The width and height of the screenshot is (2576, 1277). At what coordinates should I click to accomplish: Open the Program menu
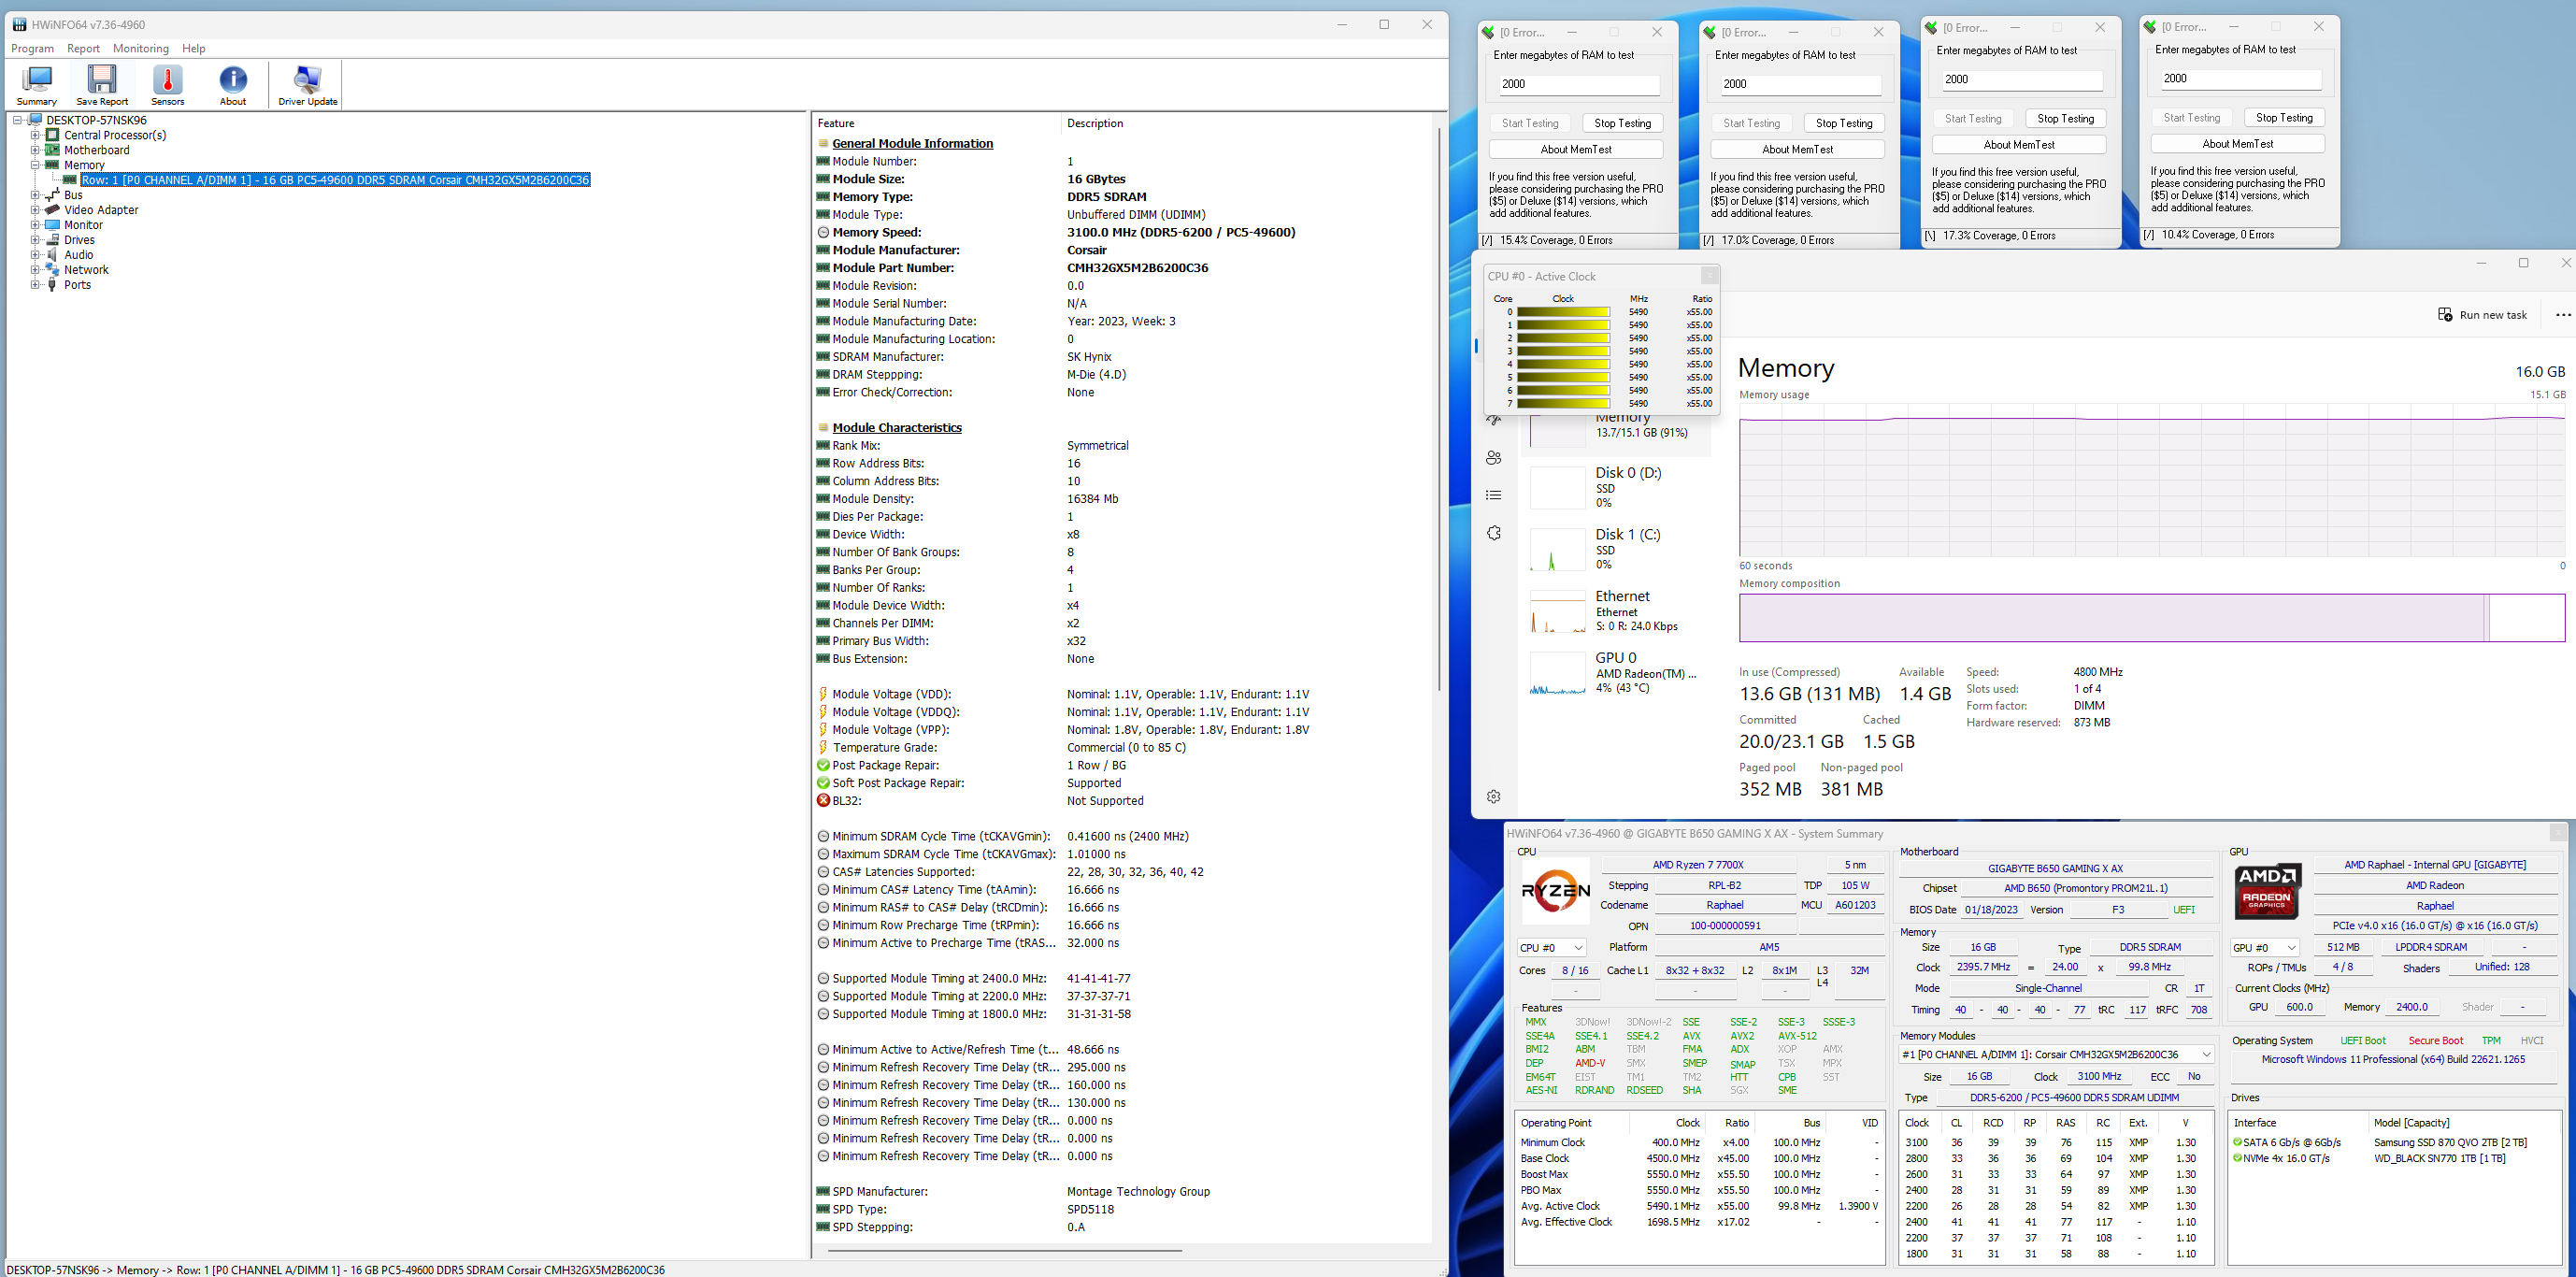[32, 48]
